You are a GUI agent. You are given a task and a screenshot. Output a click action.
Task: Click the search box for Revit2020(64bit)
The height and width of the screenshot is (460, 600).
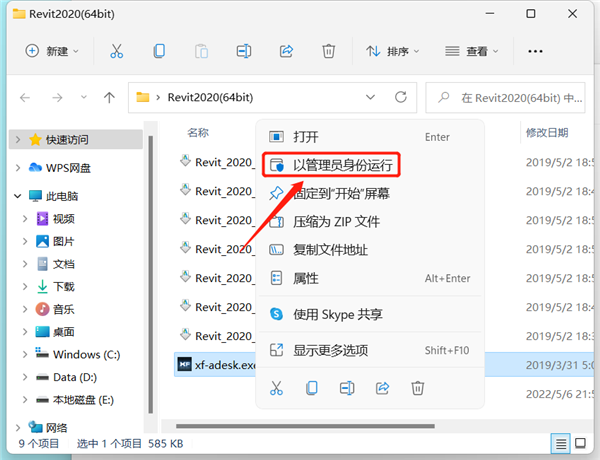tap(510, 97)
